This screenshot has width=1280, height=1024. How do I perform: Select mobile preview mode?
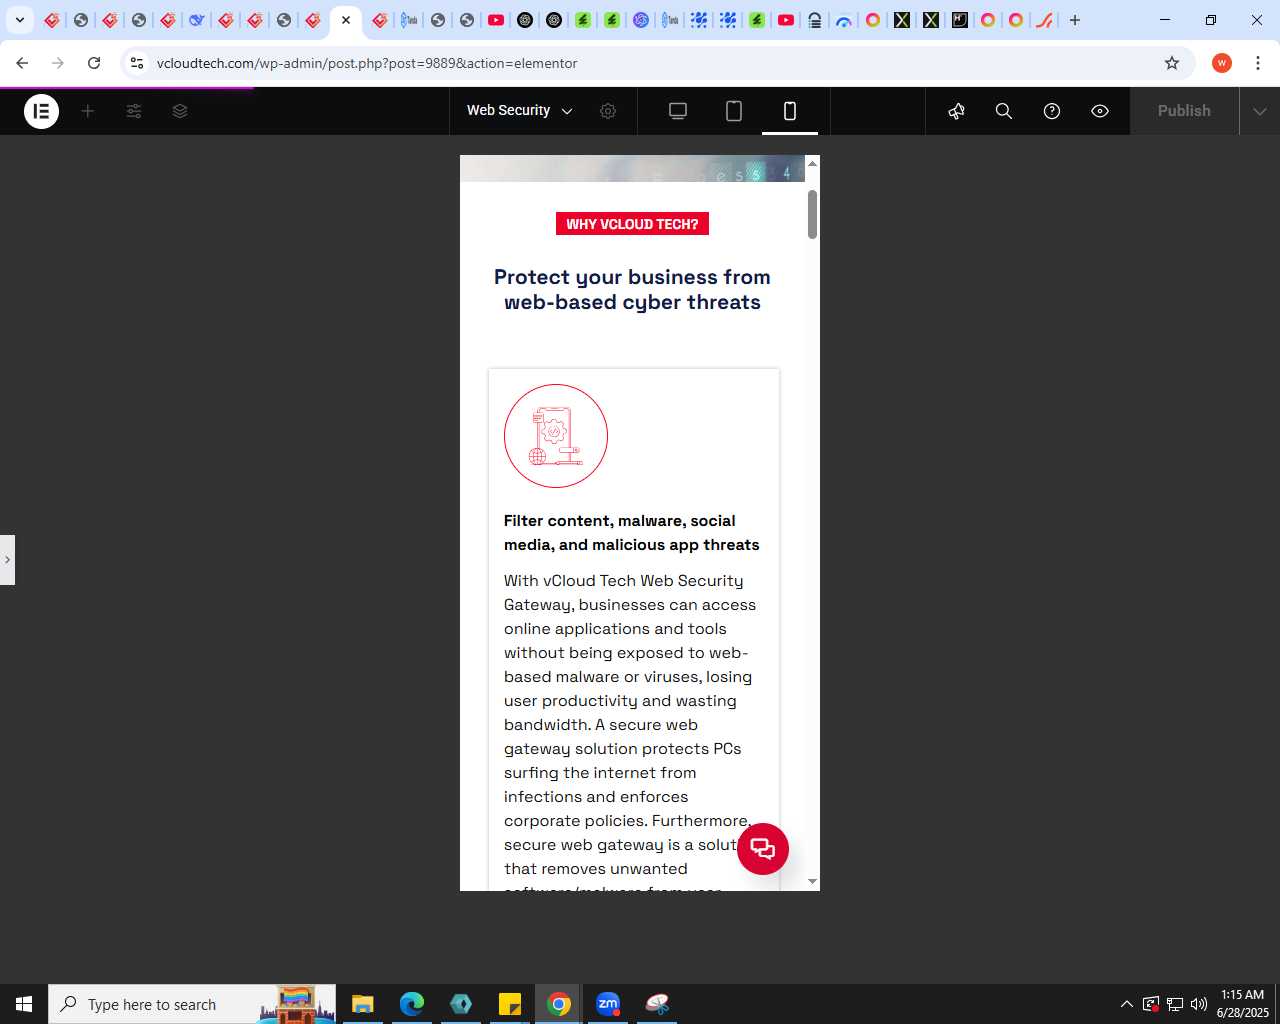790,111
